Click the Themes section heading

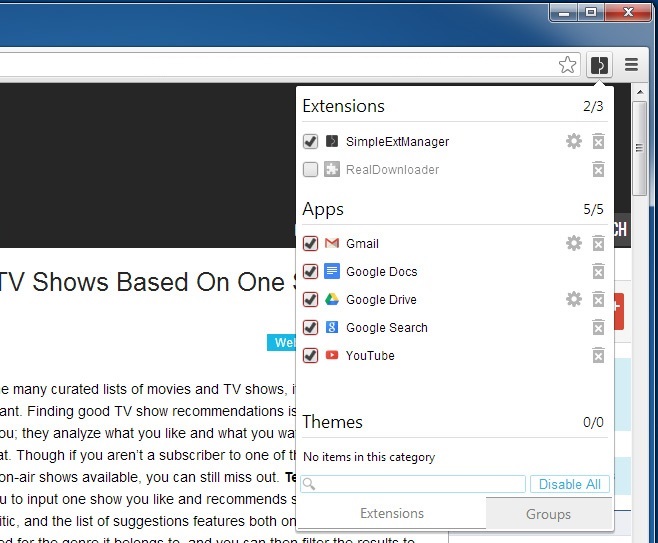coord(332,422)
